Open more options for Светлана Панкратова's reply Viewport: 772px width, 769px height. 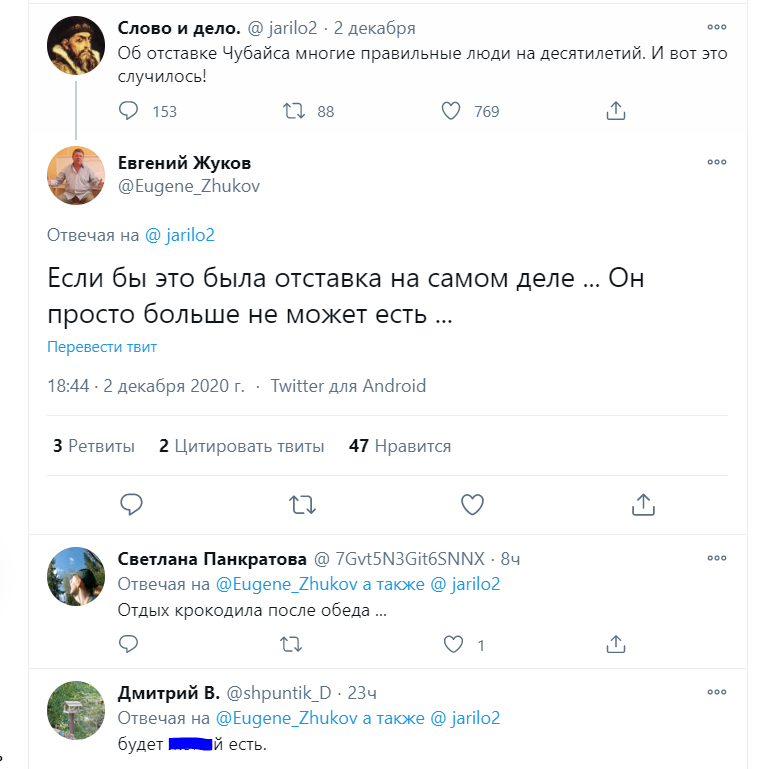point(717,558)
